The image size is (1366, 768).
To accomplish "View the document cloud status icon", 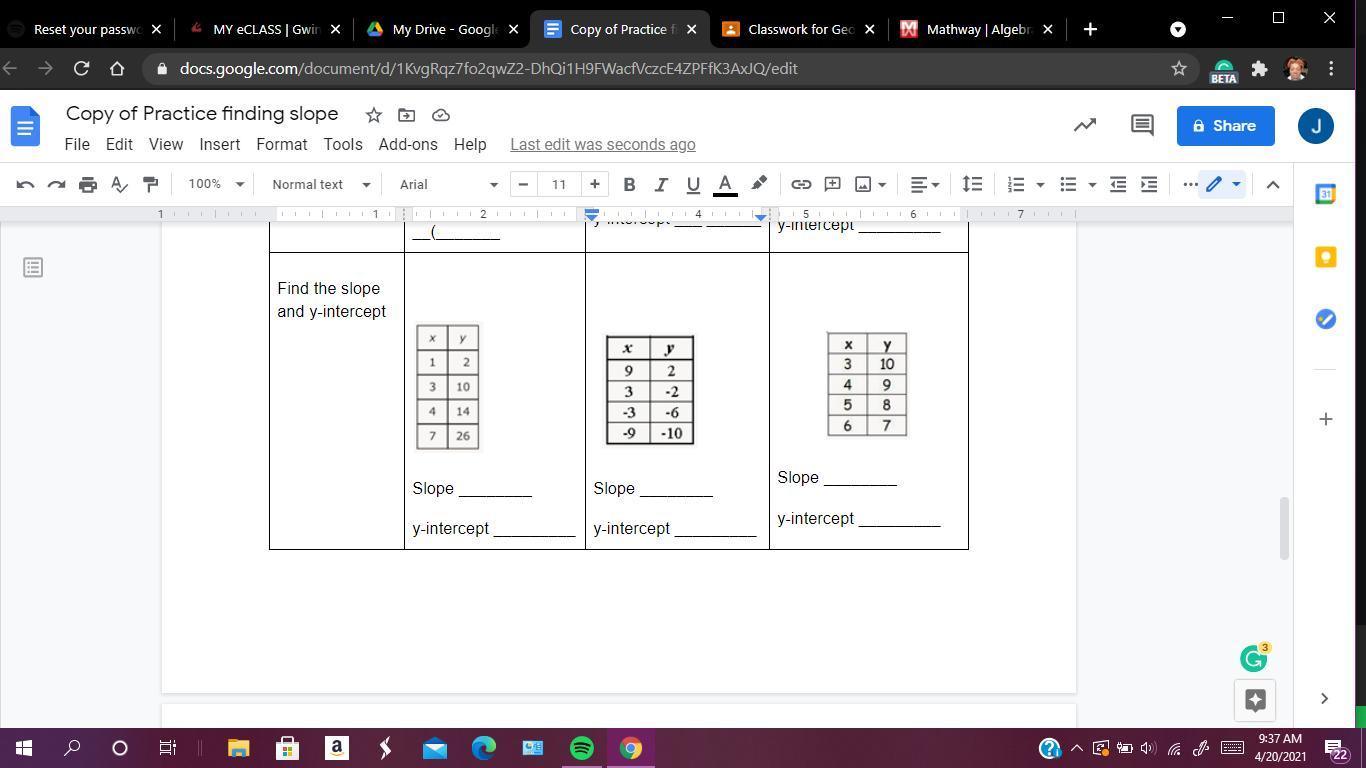I will tap(440, 115).
